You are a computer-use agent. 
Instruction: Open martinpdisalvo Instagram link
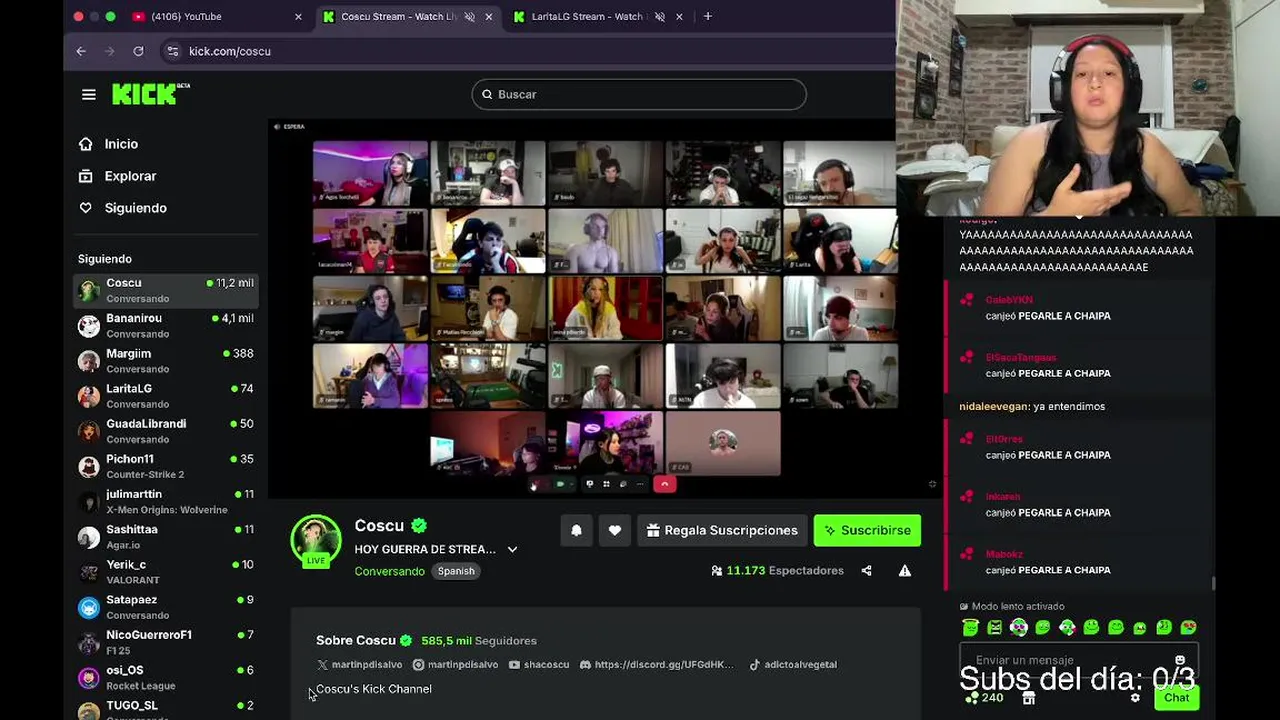tap(455, 665)
